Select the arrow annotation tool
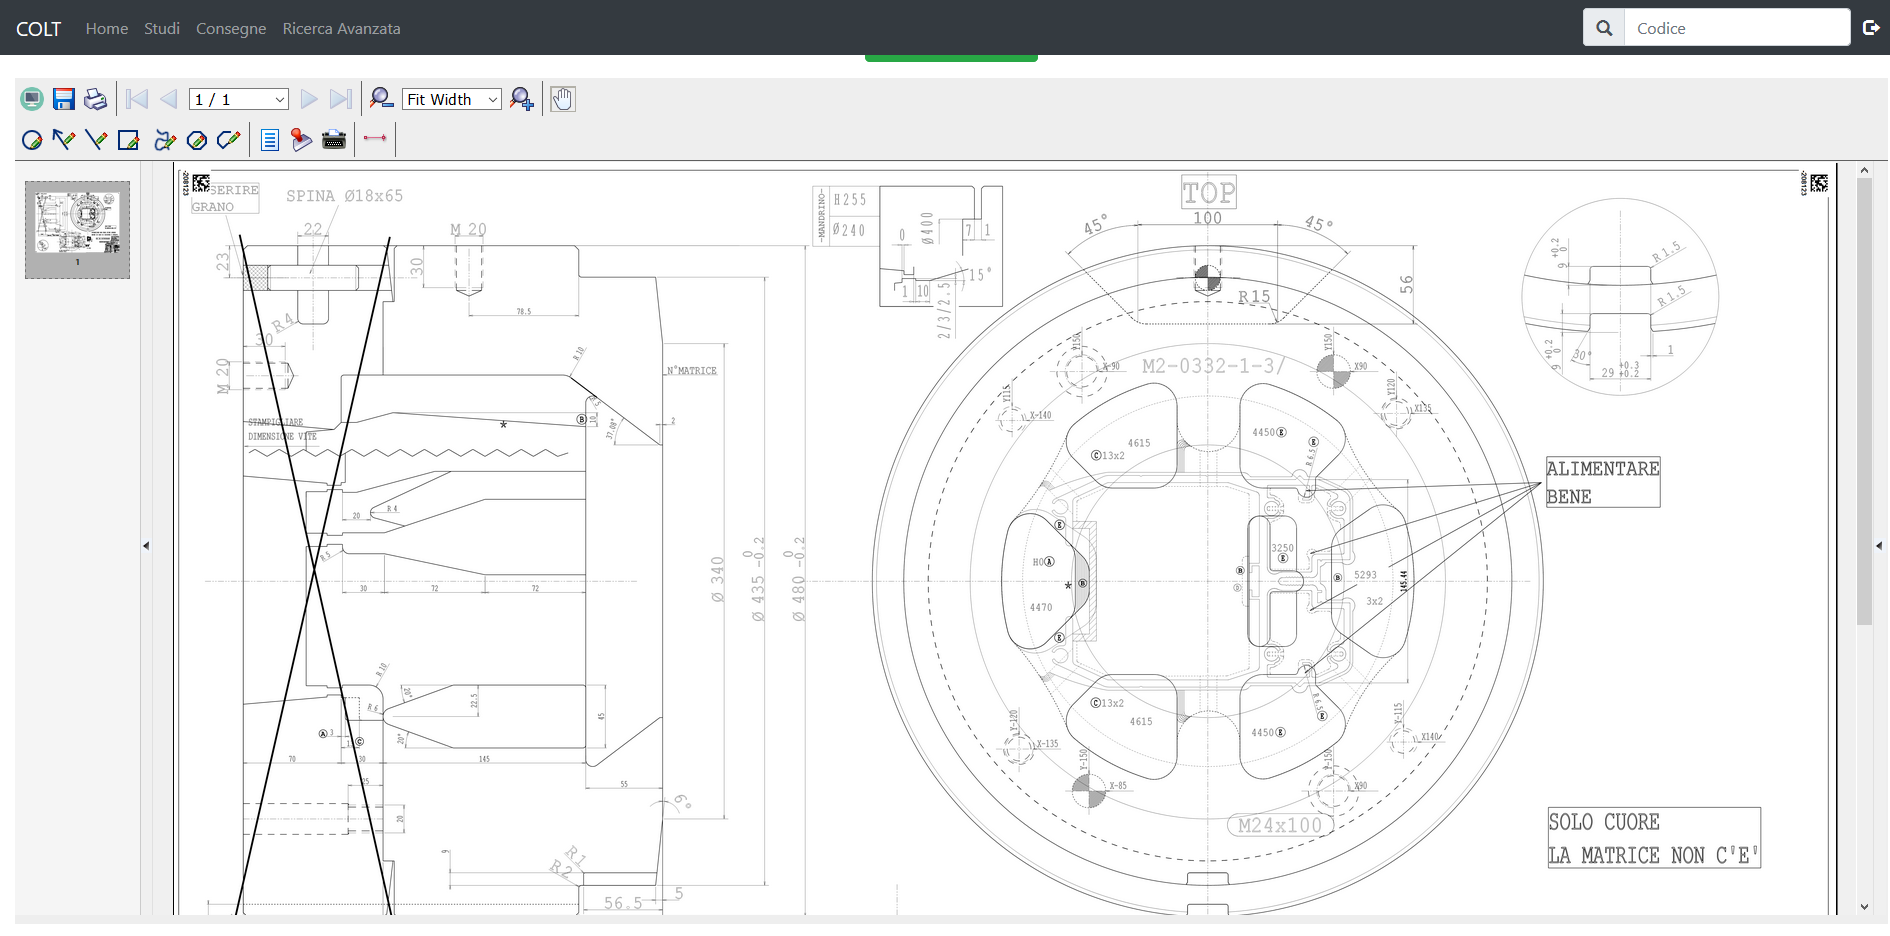The width and height of the screenshot is (1890, 936). click(64, 140)
